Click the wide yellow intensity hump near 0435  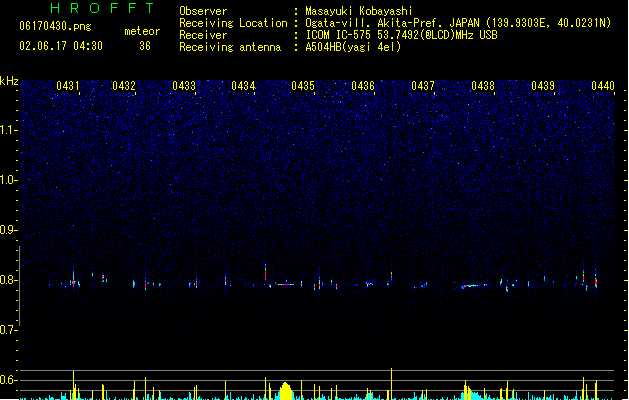[x=285, y=391]
